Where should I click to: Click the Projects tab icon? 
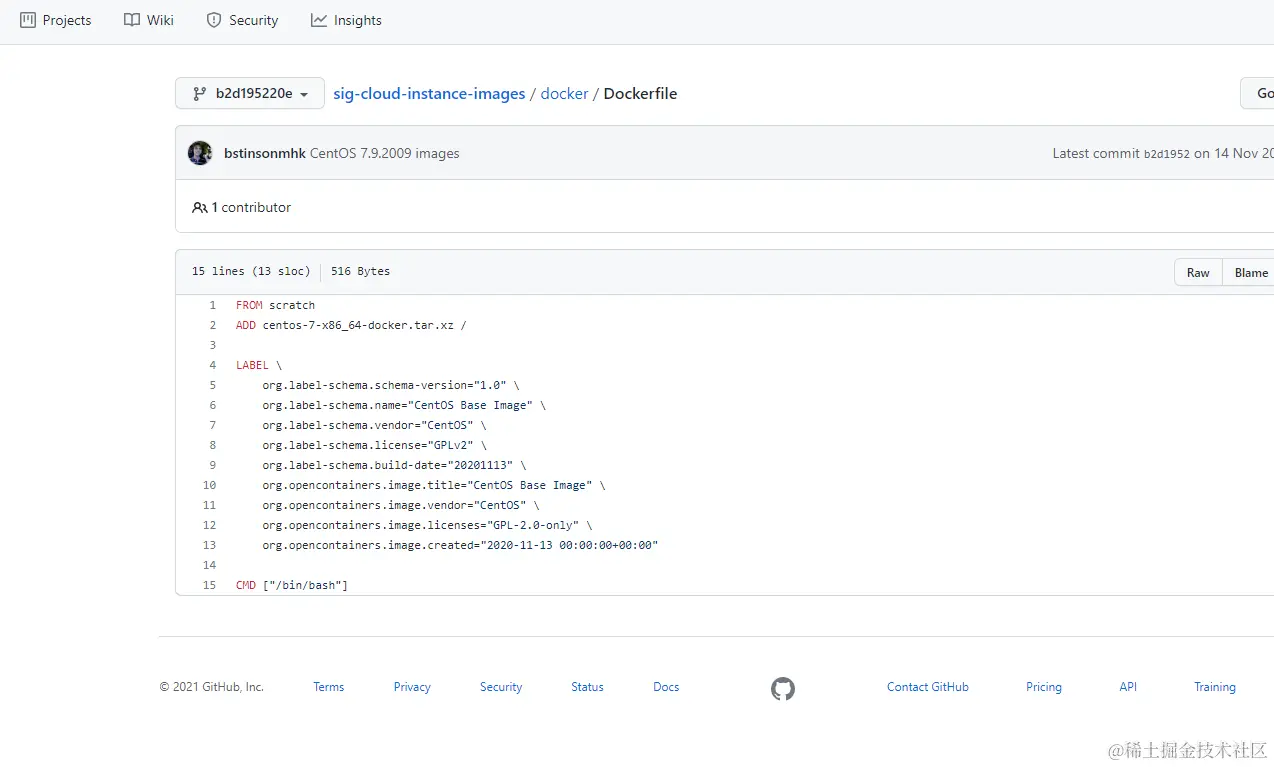pyautogui.click(x=28, y=20)
